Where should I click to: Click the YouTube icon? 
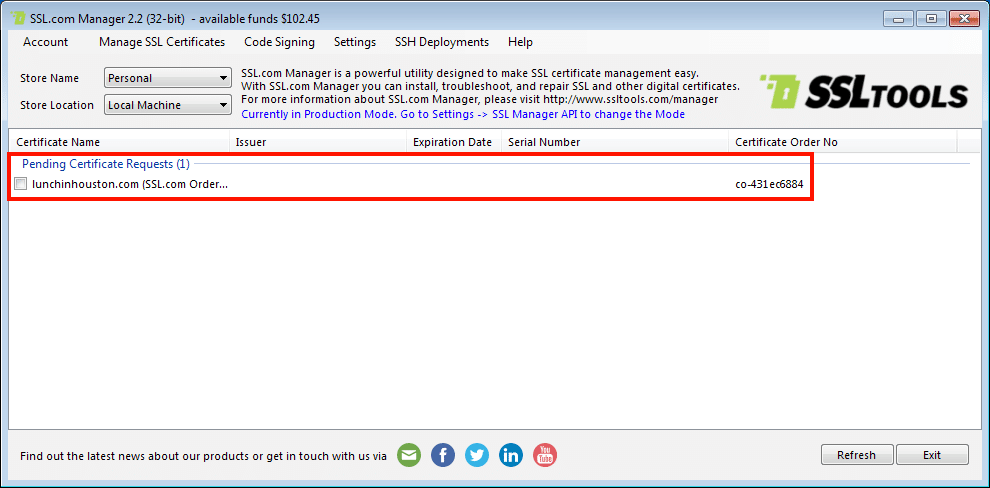coord(545,455)
